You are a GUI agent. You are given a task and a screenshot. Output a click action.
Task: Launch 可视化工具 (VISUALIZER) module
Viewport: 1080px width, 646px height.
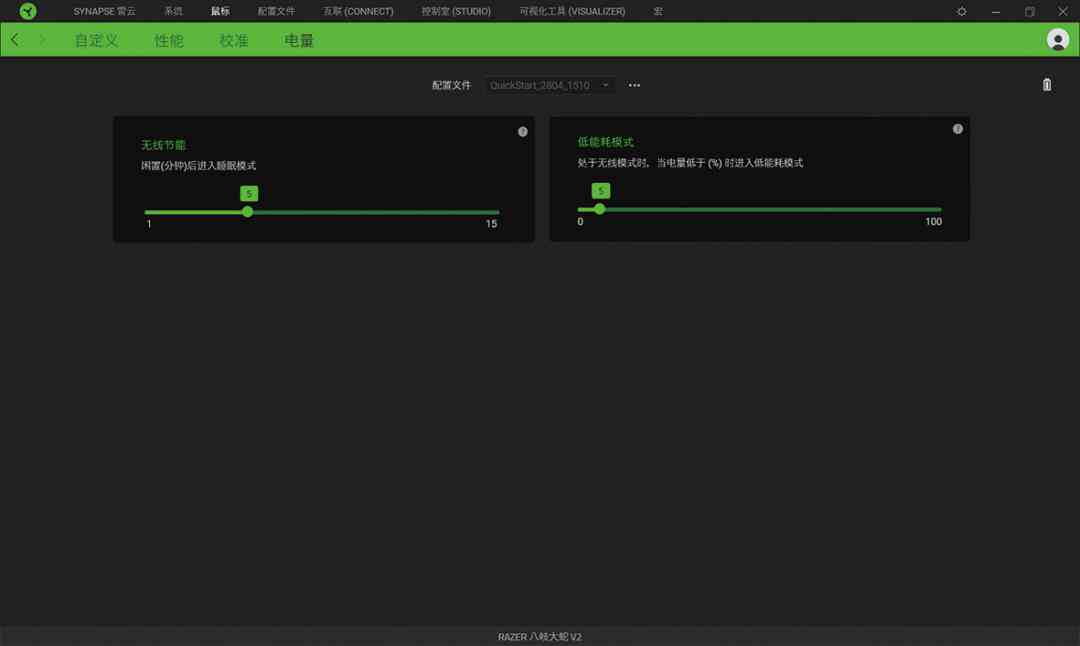572,12
